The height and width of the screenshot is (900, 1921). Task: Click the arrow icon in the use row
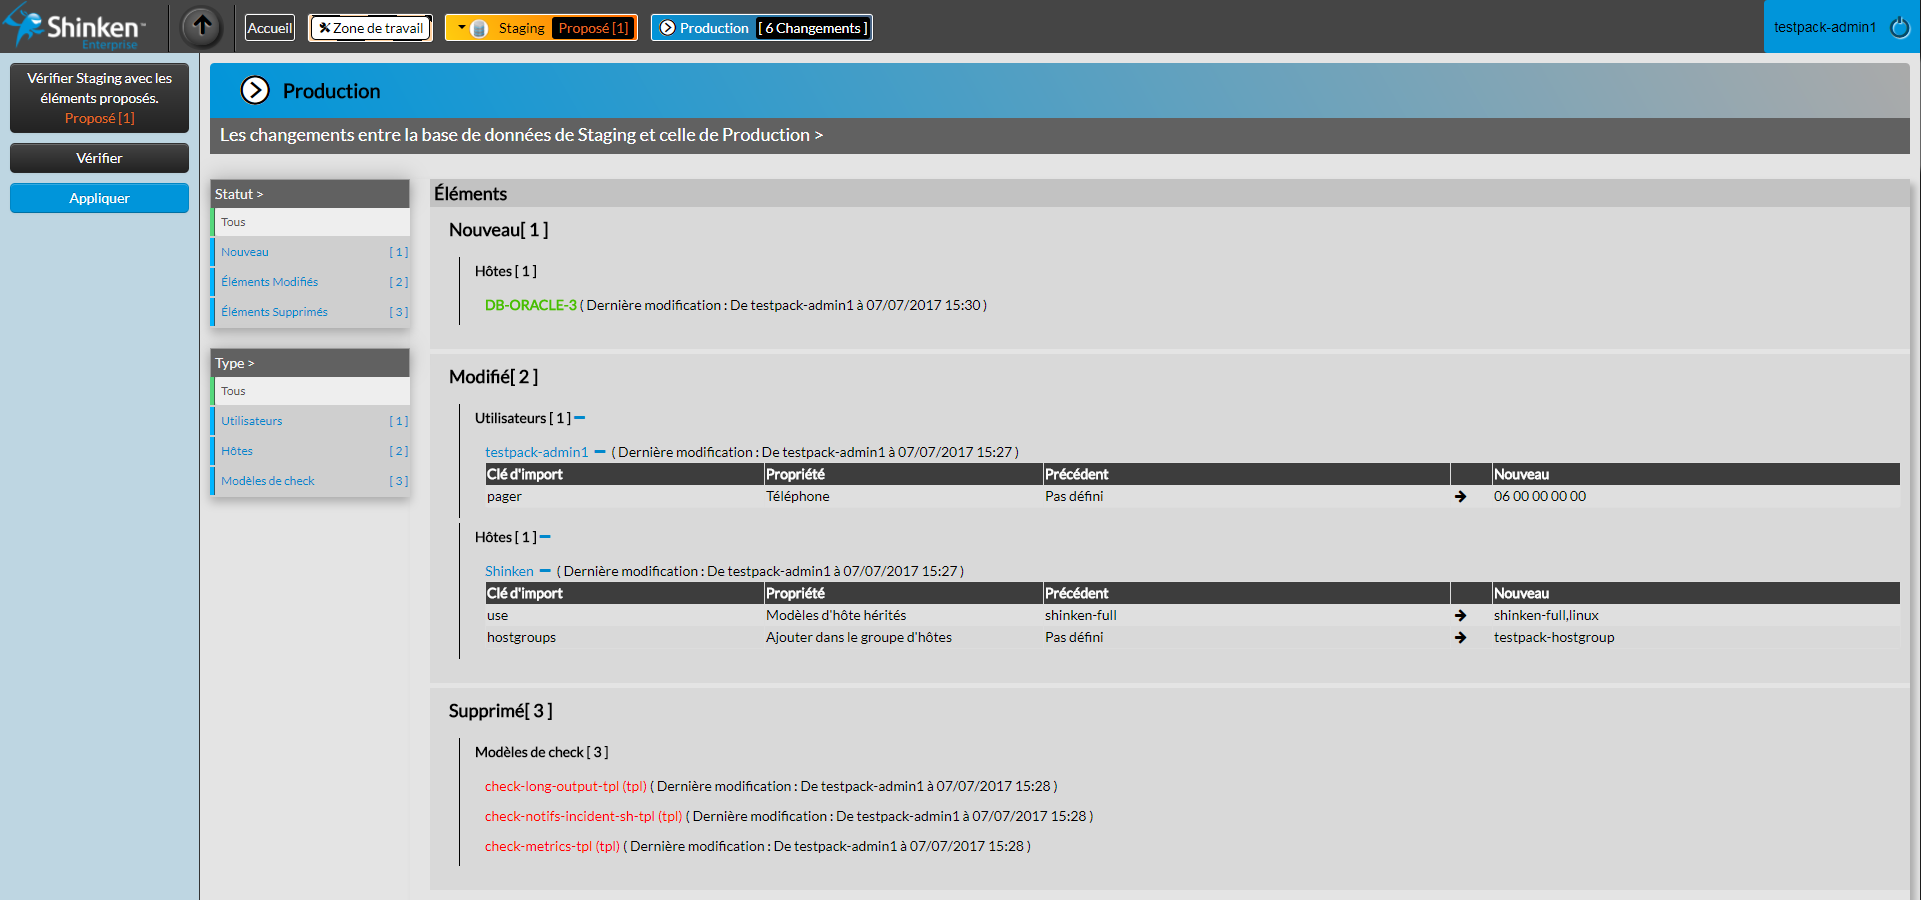point(1460,616)
